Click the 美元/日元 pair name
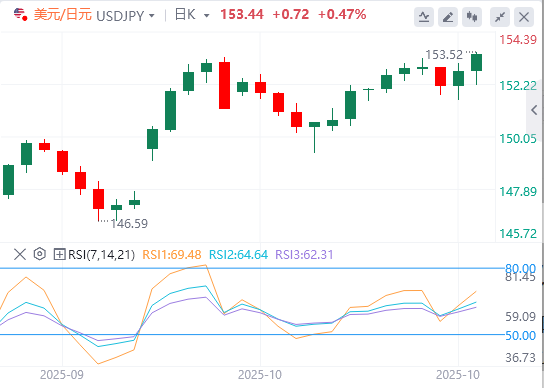Viewport: 544px width, 388px height. tap(63, 15)
